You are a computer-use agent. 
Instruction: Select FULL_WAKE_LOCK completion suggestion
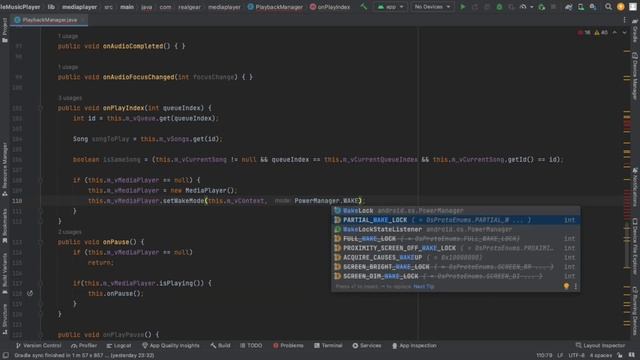coord(456,239)
